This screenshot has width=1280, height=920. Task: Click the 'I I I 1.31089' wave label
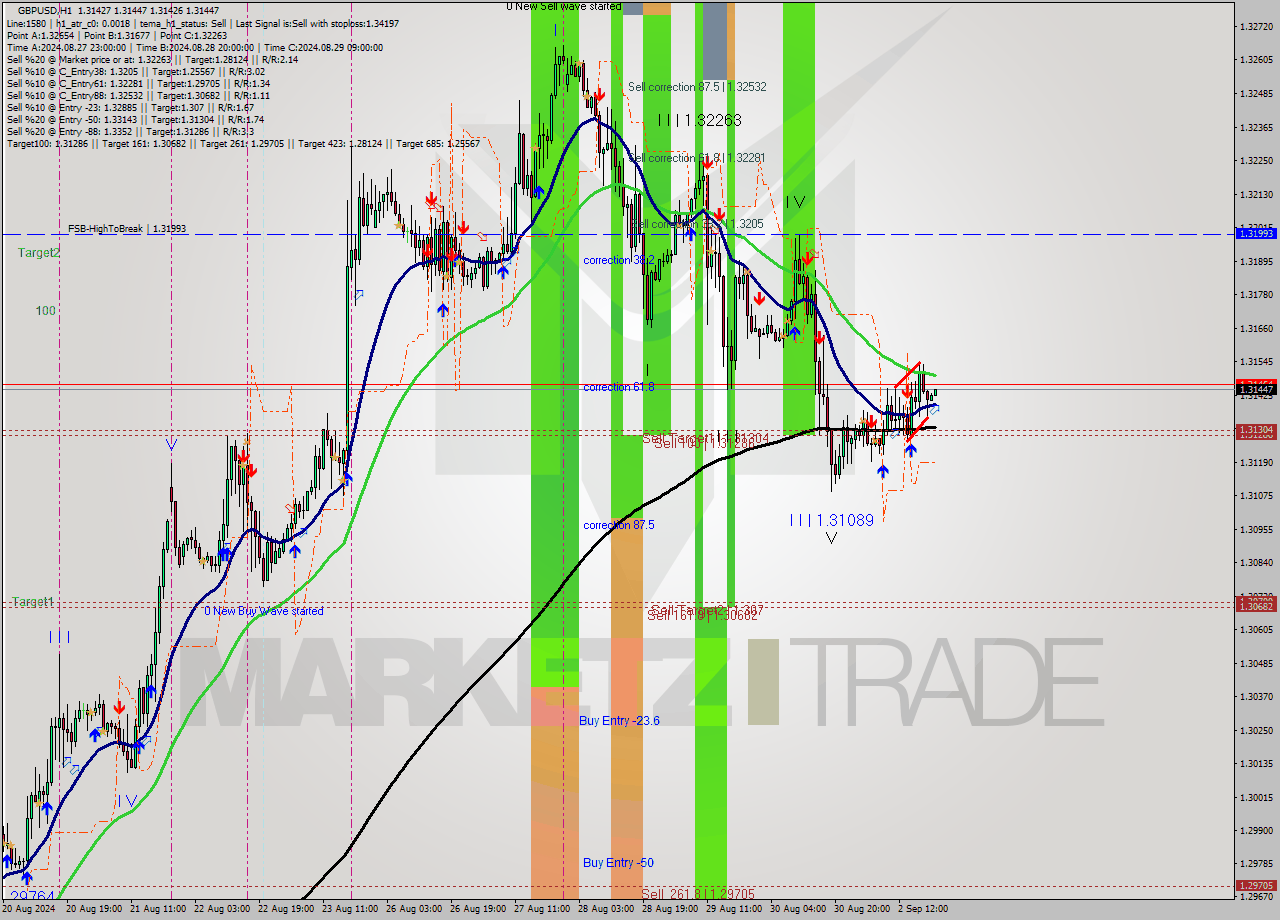click(832, 520)
